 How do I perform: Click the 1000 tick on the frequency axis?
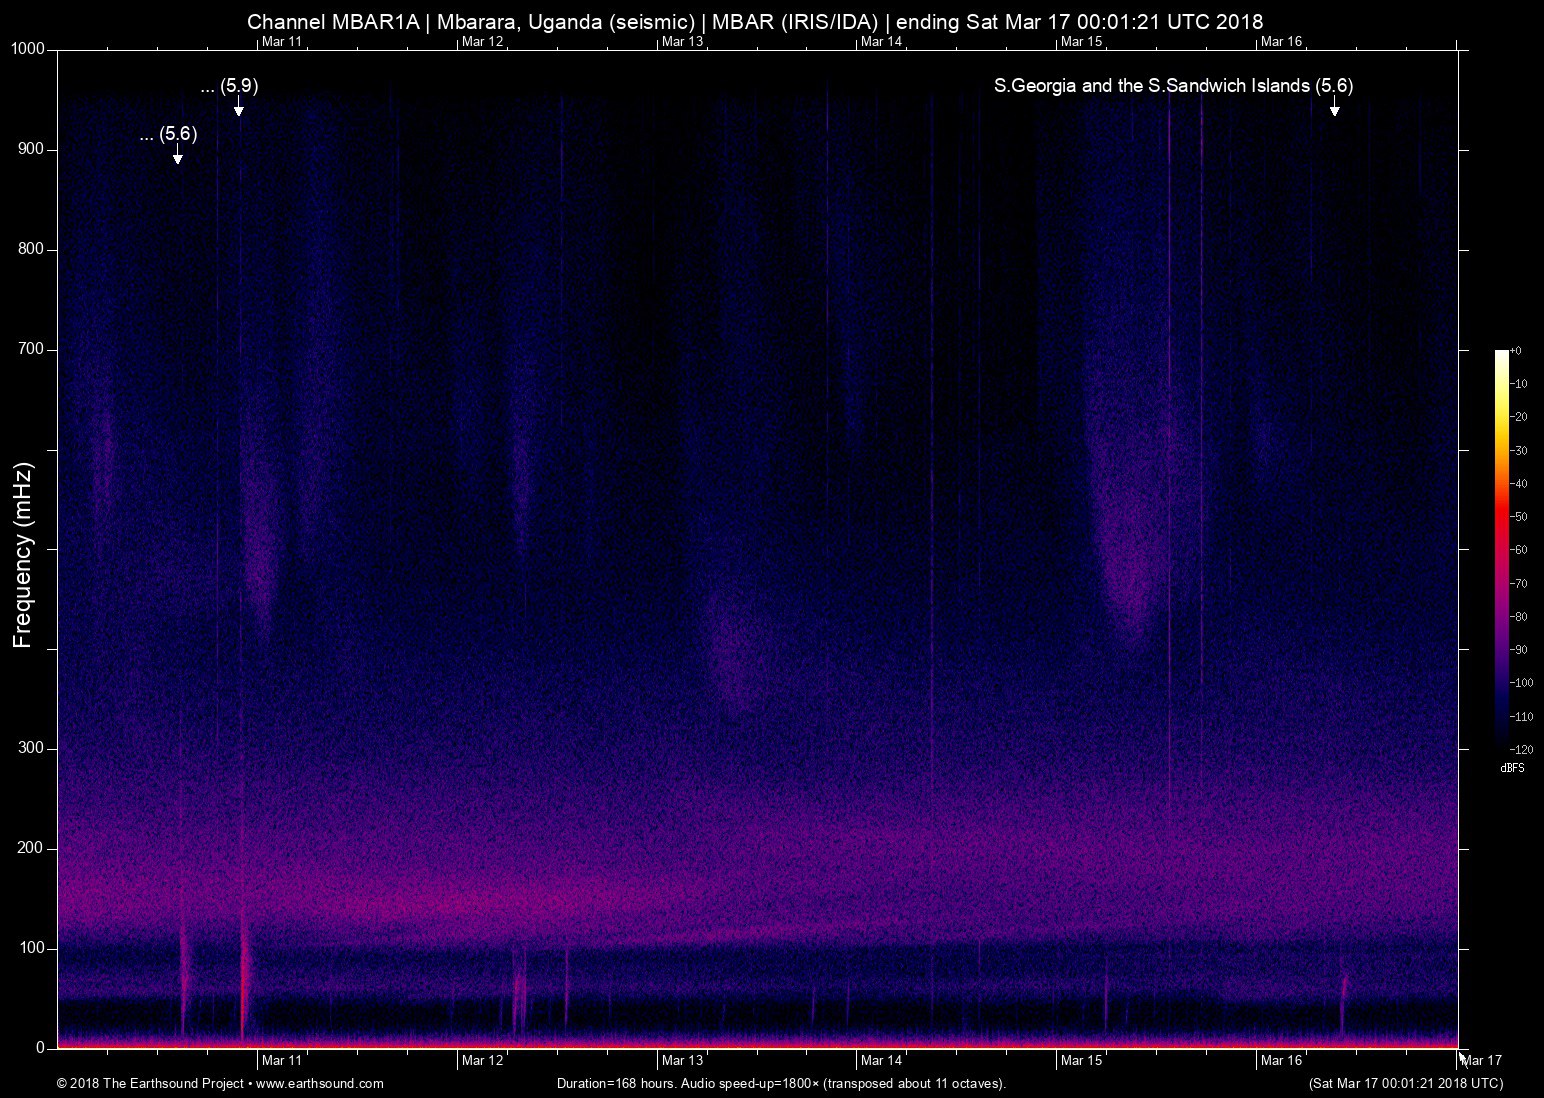pyautogui.click(x=28, y=49)
